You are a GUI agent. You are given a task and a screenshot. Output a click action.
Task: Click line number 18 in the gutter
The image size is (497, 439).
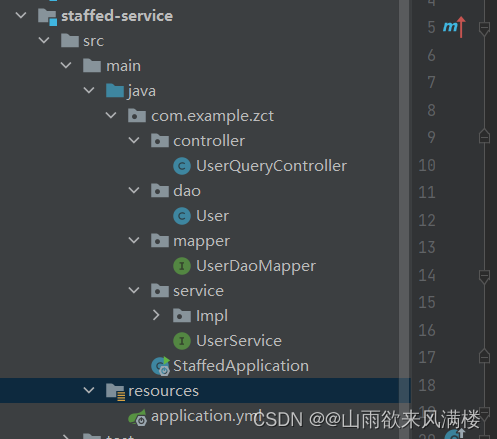(x=427, y=385)
